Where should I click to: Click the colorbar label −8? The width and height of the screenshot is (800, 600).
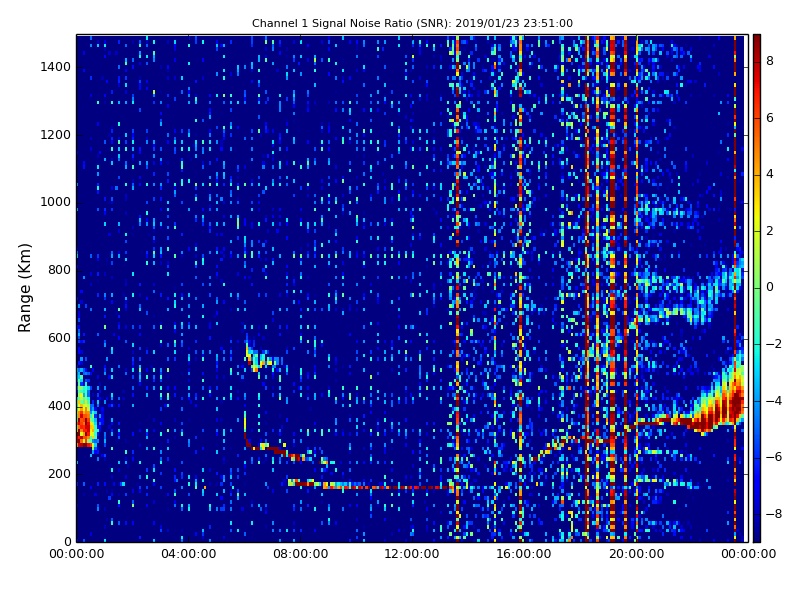coord(773,514)
